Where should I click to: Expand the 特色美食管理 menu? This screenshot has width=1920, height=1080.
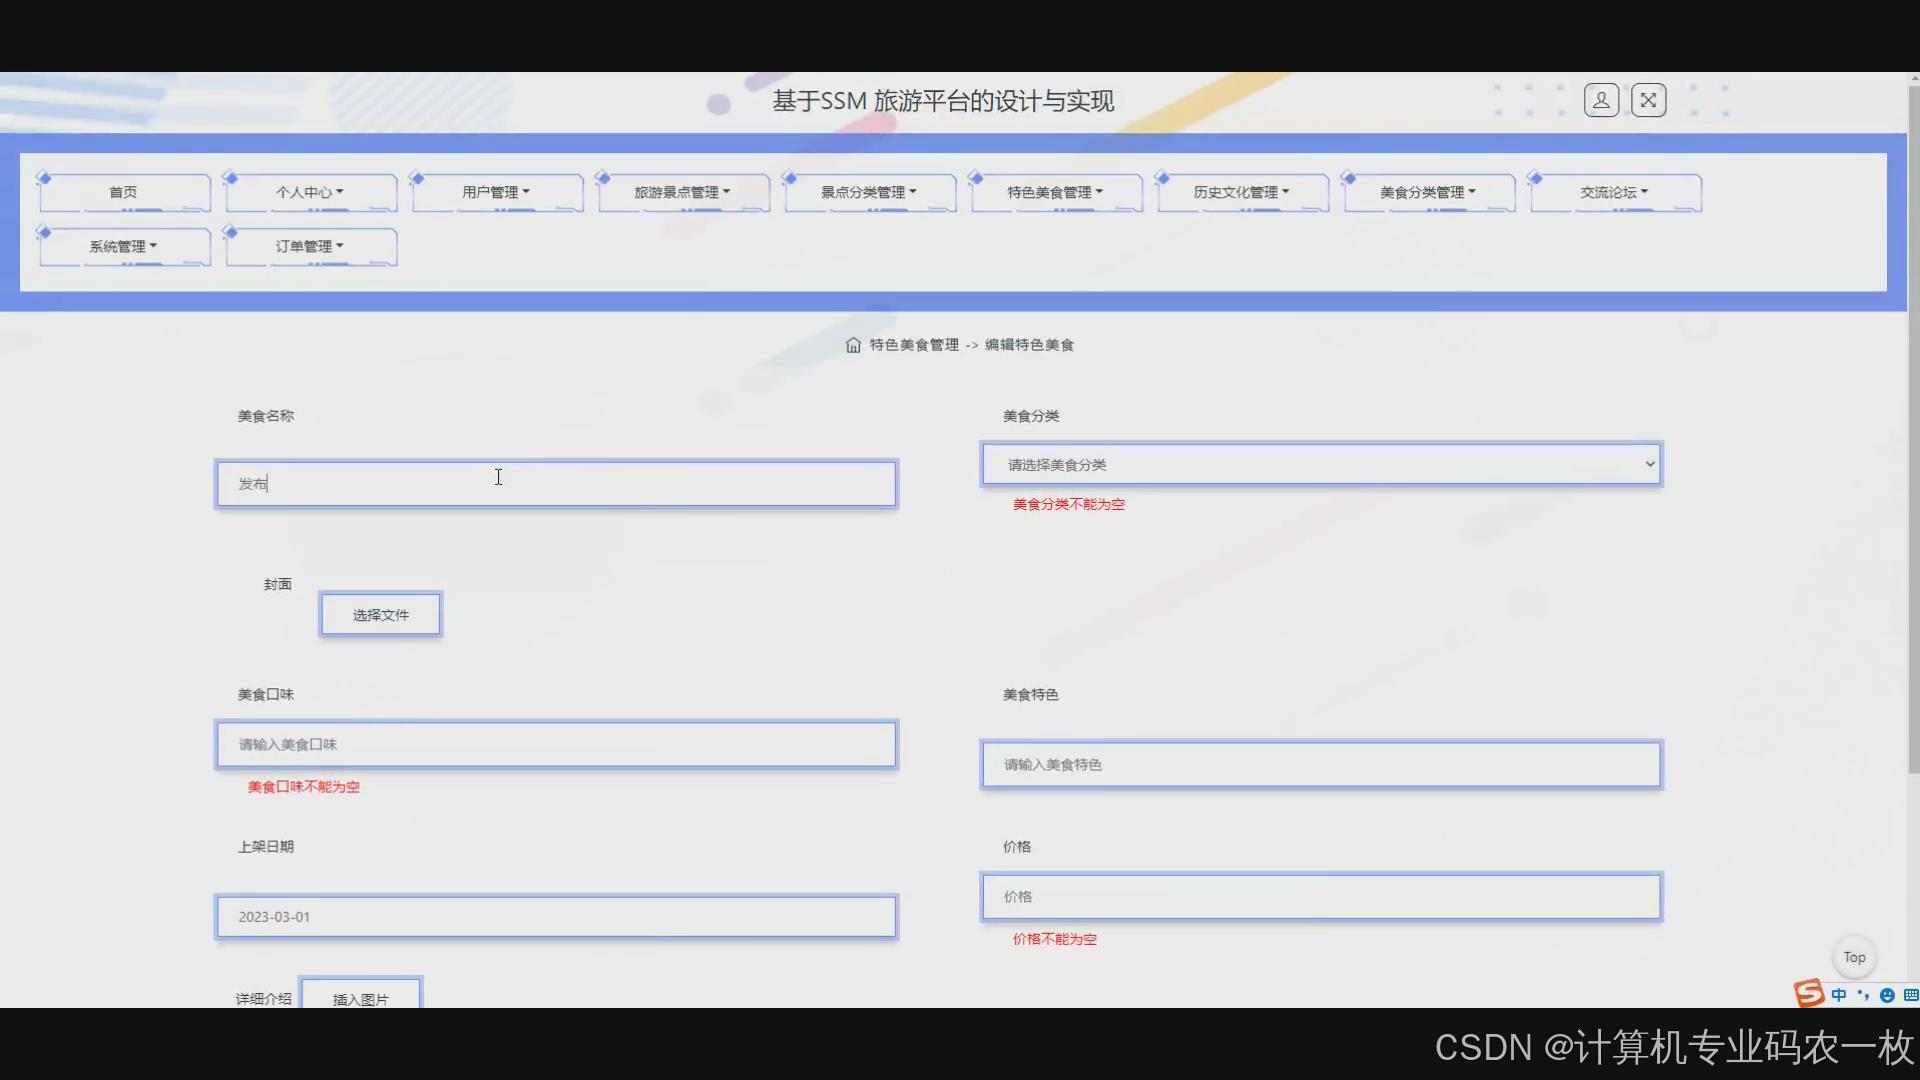1055,192
